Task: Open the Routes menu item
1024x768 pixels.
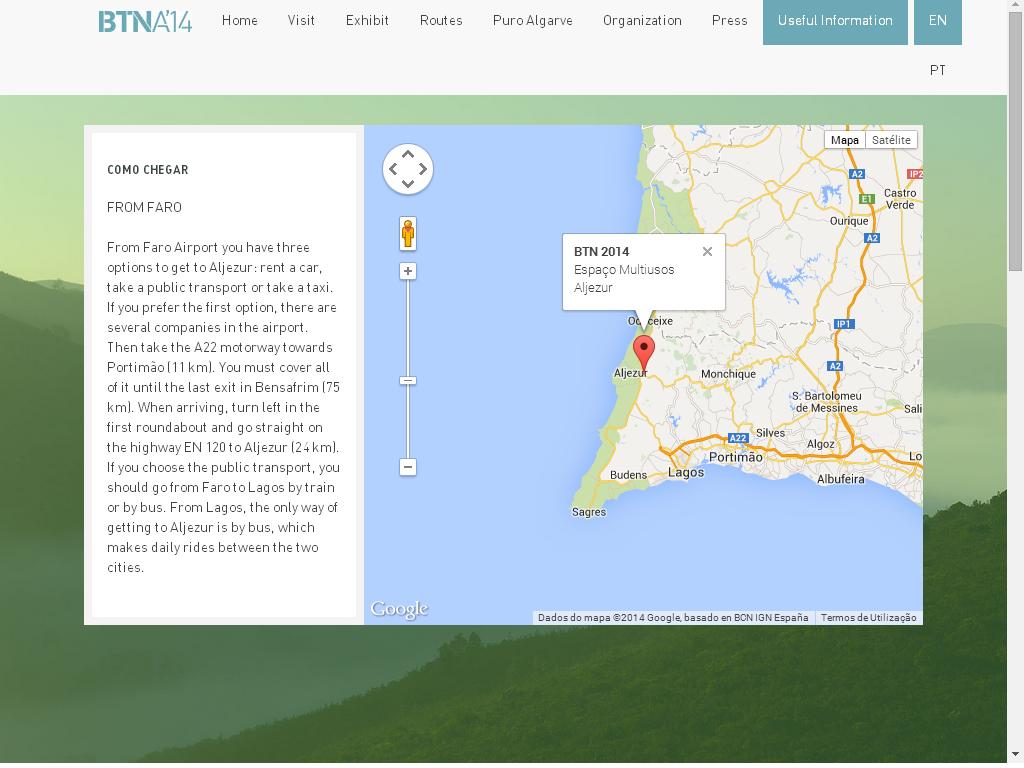Action: [x=441, y=21]
